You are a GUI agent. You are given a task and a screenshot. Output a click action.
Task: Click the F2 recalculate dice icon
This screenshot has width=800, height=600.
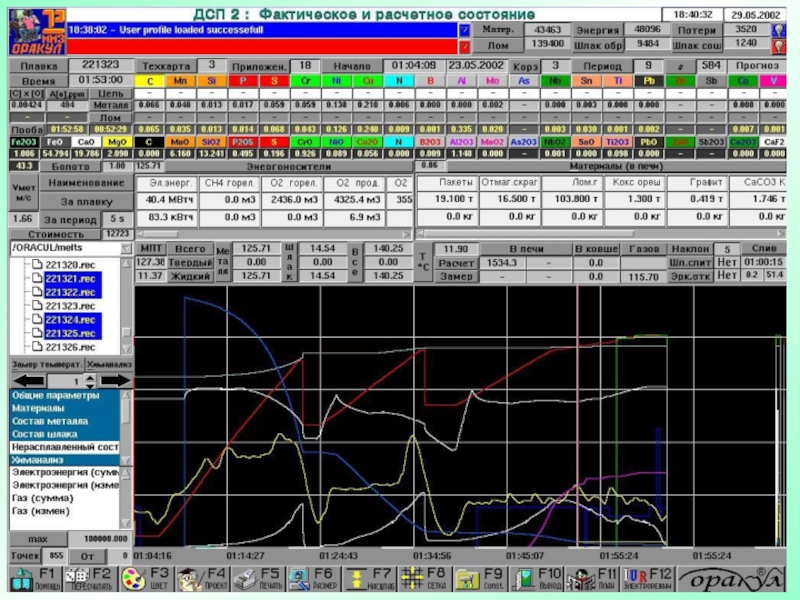click(78, 579)
